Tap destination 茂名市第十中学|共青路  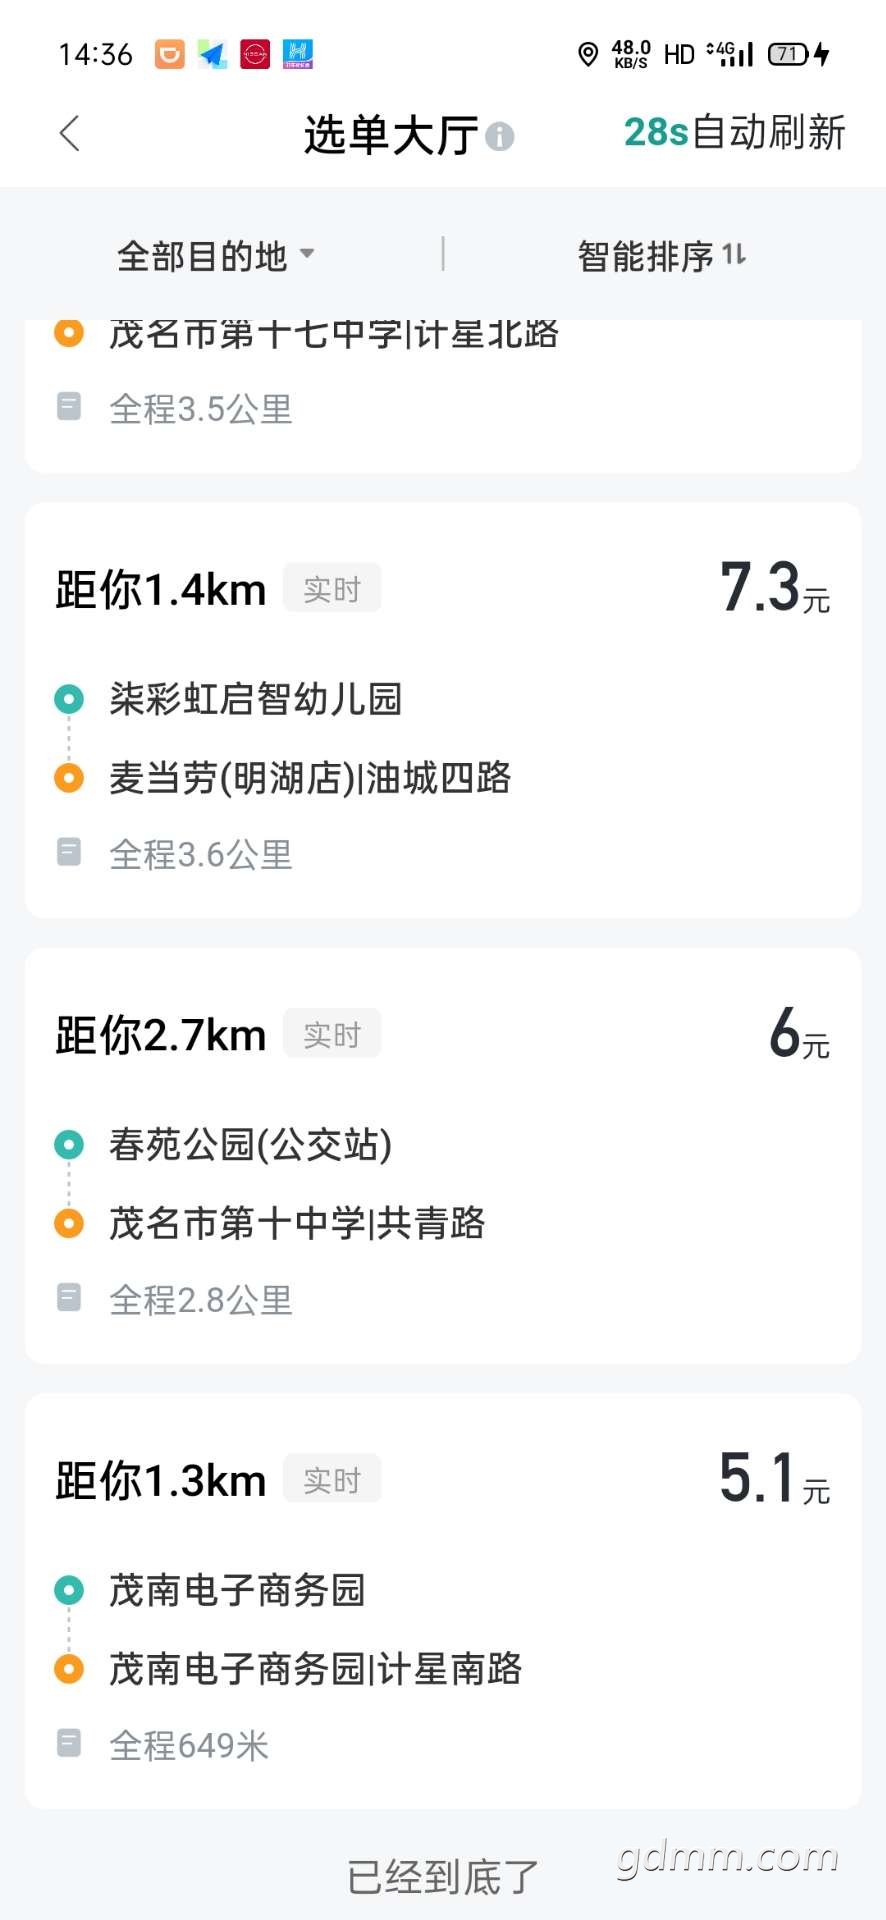(297, 1223)
